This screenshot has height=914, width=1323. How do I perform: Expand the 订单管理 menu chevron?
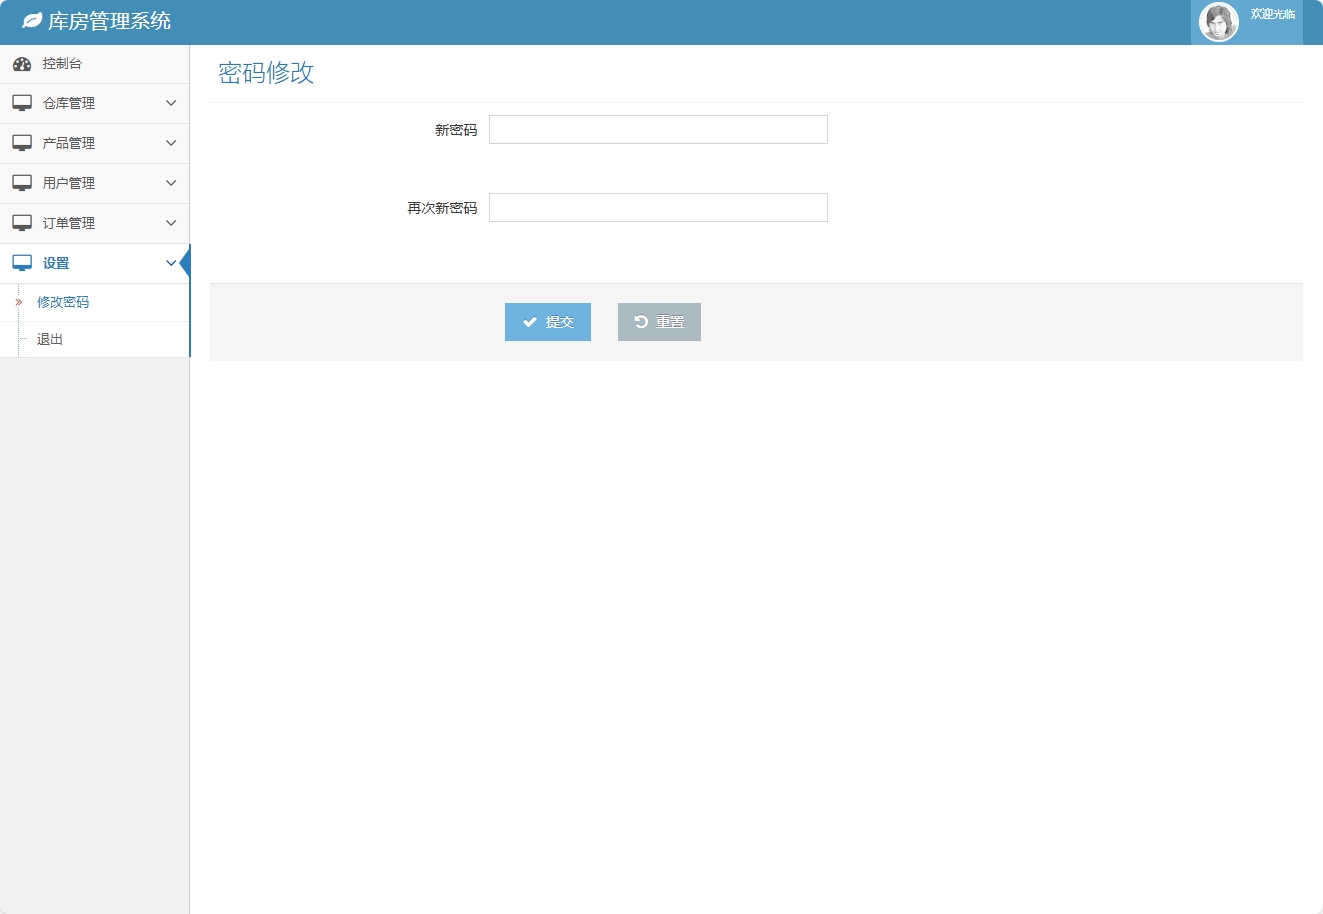[x=170, y=222]
